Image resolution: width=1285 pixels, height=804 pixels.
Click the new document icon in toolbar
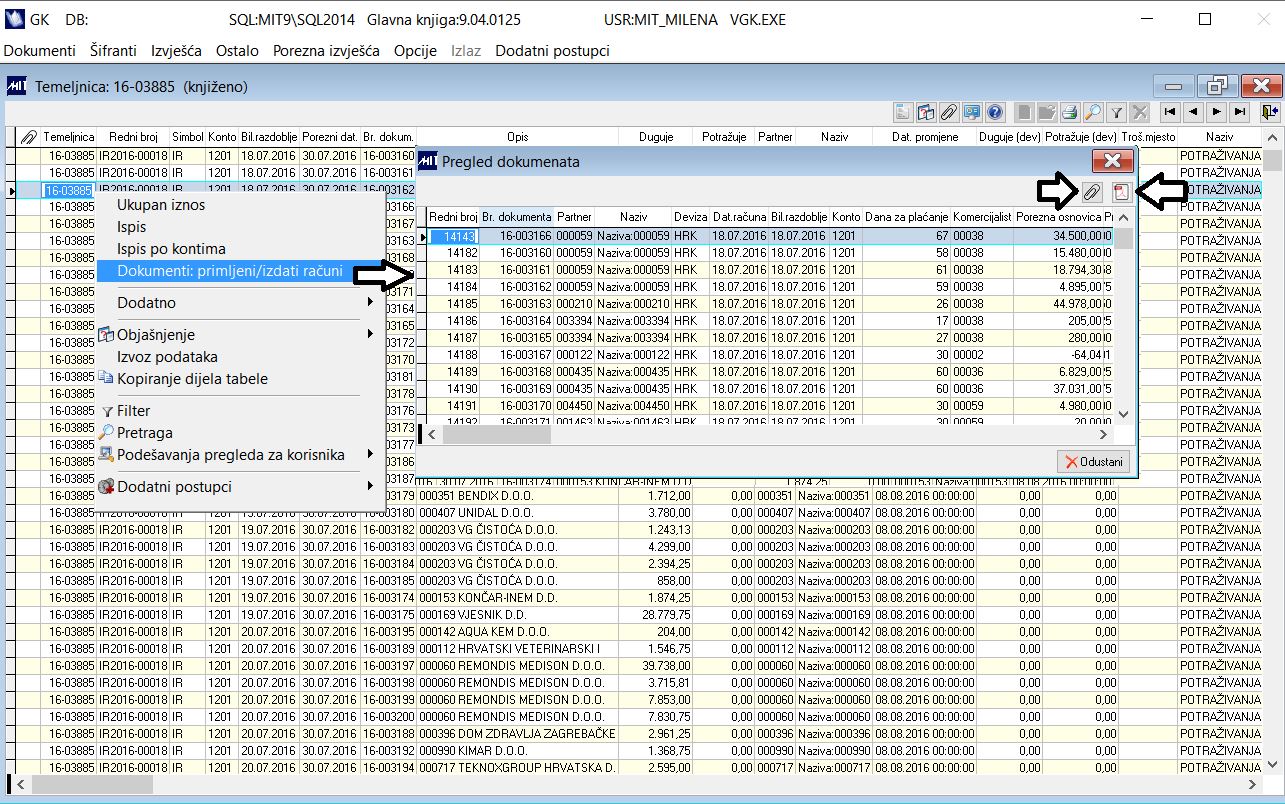coord(1024,112)
